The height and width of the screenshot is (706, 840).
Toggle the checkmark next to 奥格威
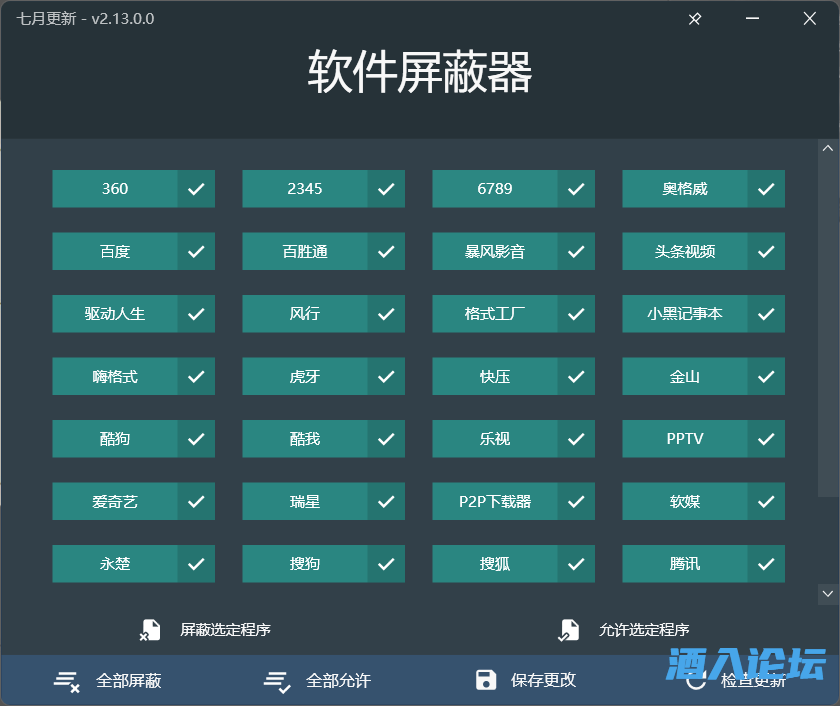coord(766,189)
